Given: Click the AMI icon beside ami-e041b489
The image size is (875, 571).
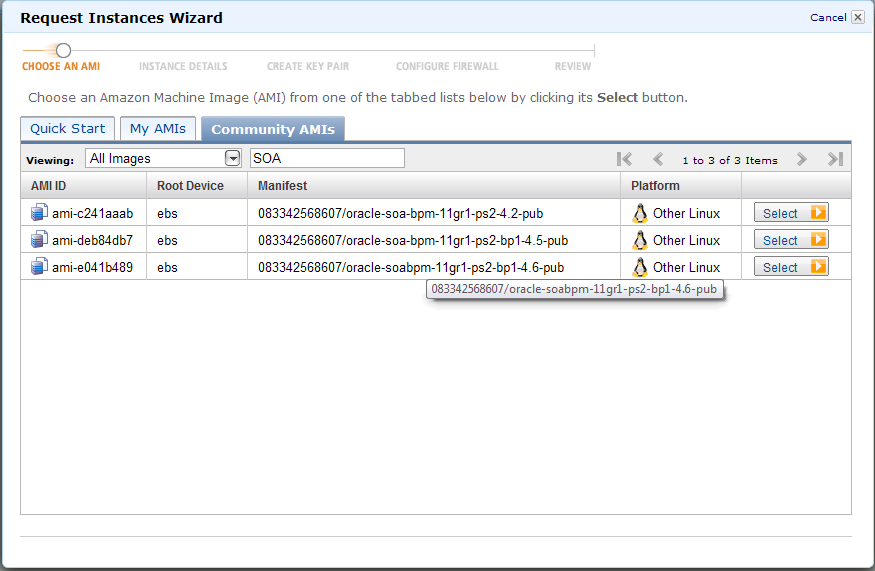Looking at the screenshot, I should point(39,267).
